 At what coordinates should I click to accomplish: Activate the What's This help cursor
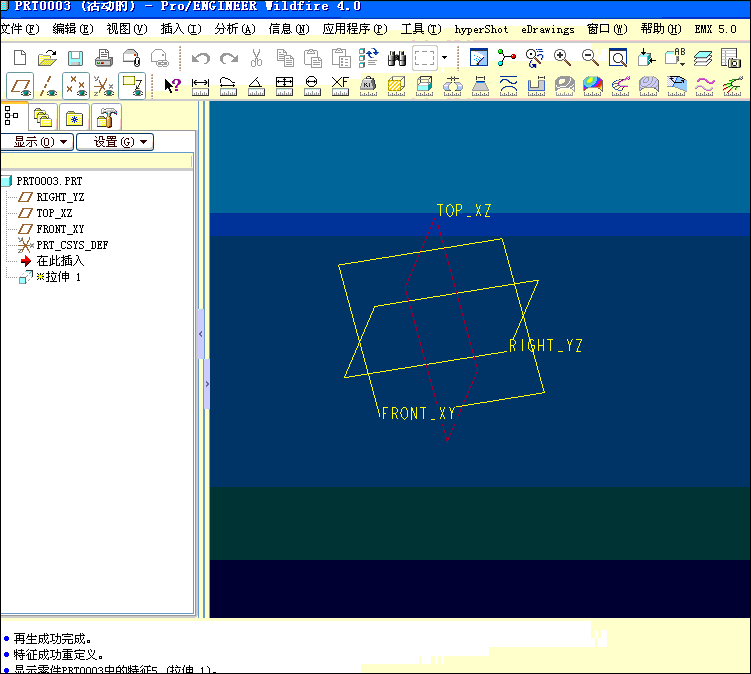pyautogui.click(x=172, y=86)
